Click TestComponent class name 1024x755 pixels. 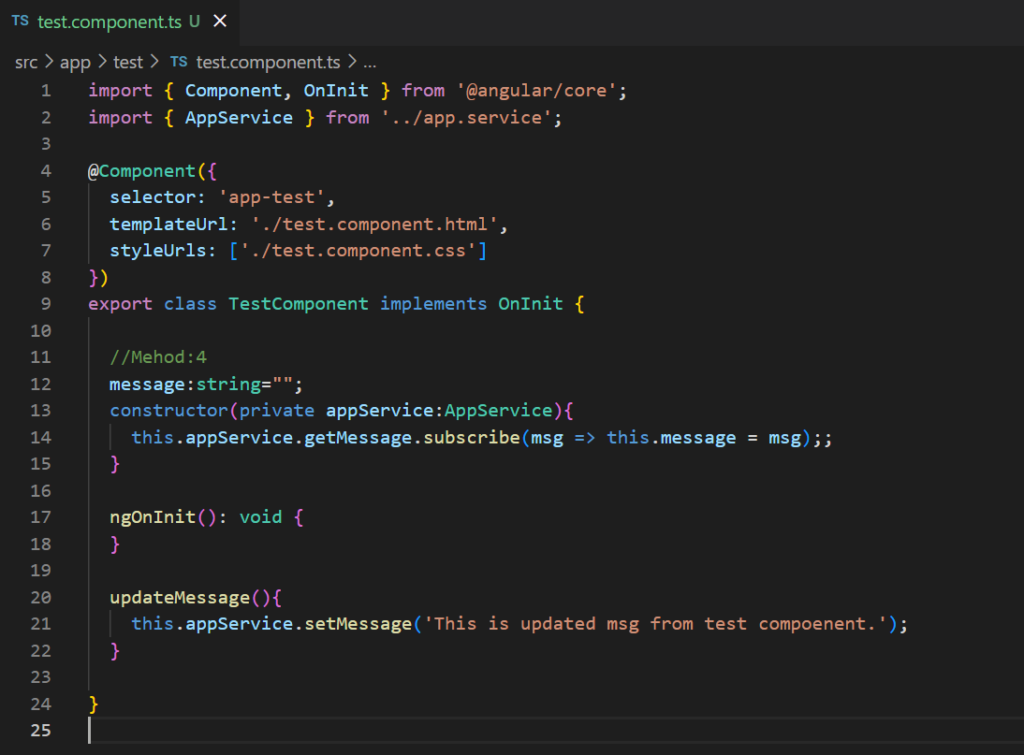298,304
